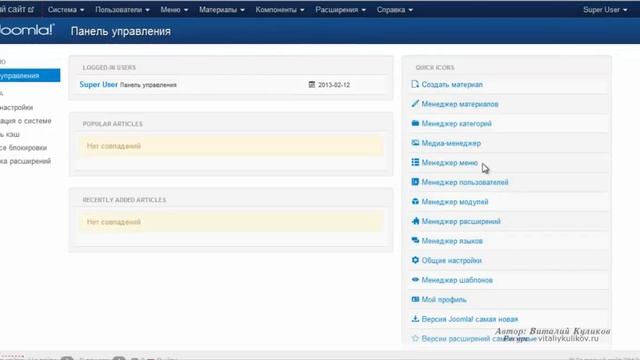Screen dimensions: 640x360
Task: Select the sidebar item ending in блокировки
Action: (x=24, y=148)
